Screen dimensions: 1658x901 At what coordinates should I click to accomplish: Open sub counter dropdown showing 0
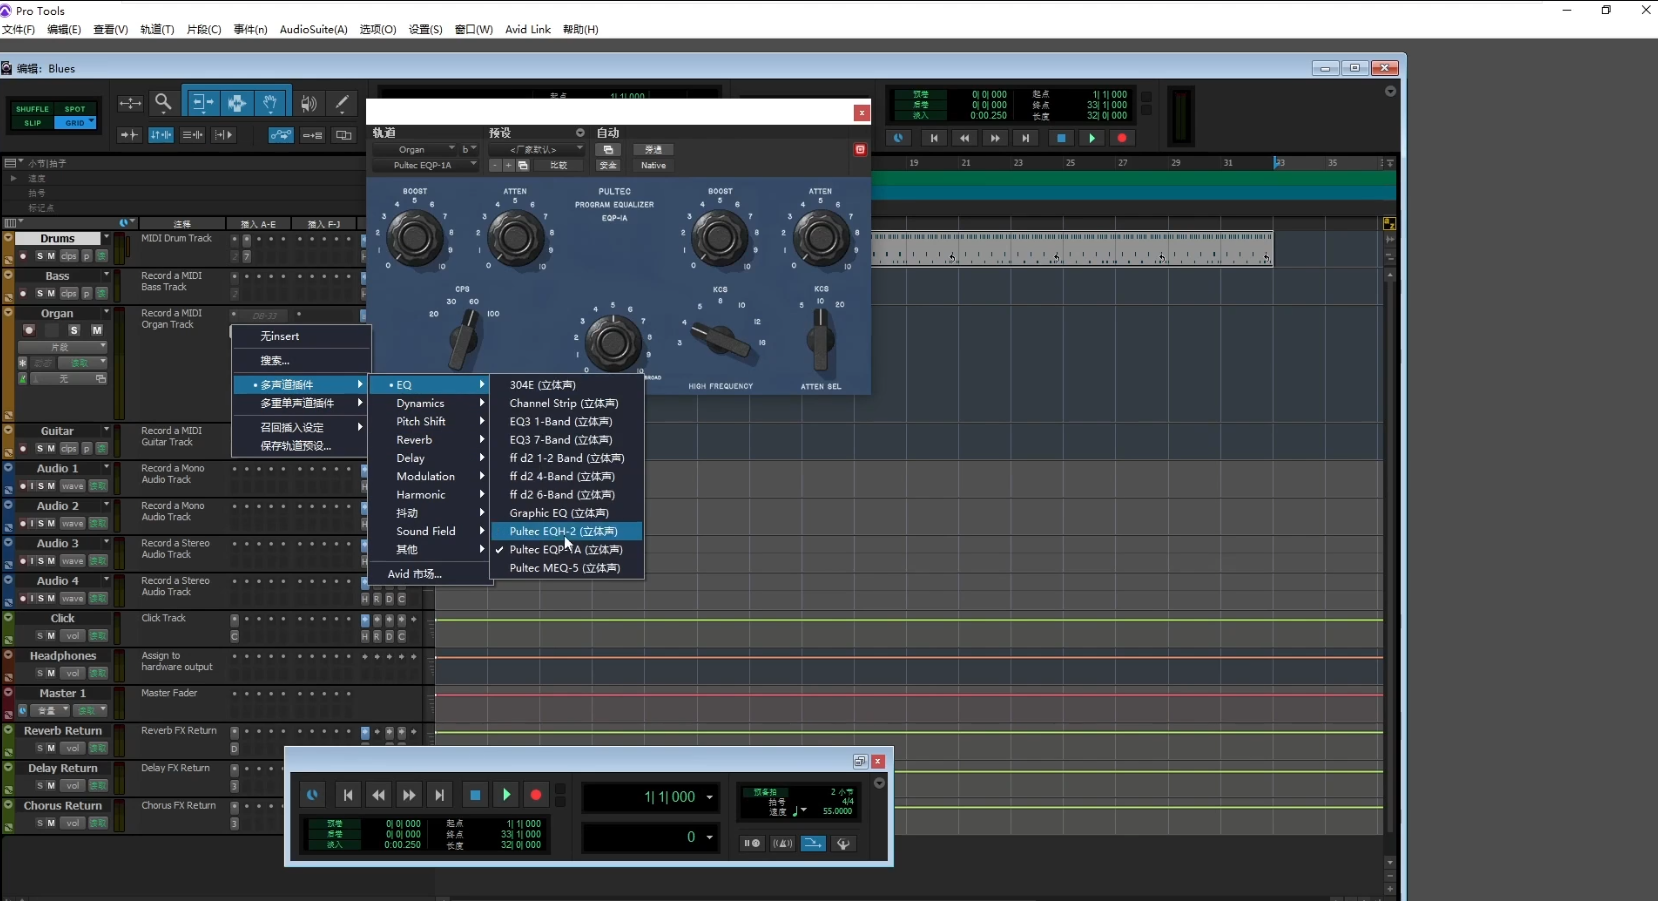pyautogui.click(x=710, y=837)
